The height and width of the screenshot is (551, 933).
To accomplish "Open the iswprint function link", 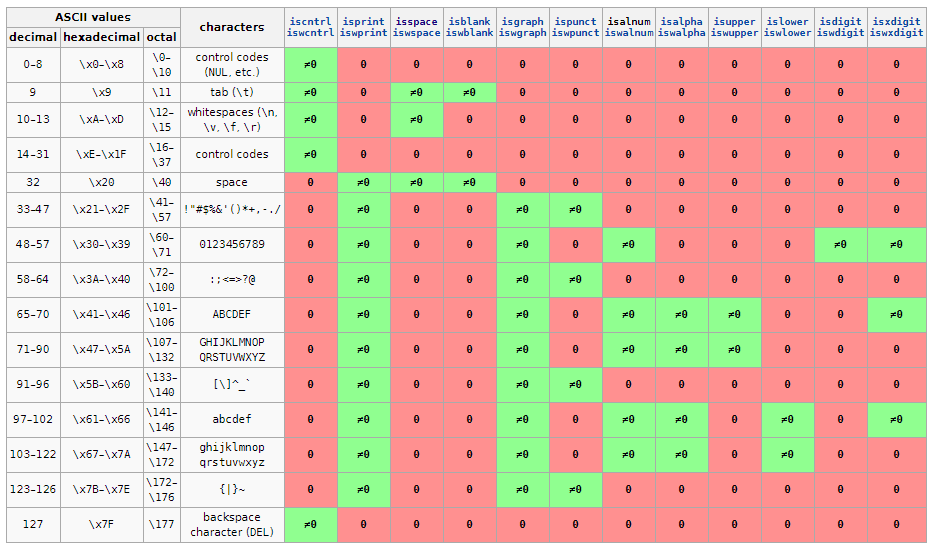I will click(364, 33).
